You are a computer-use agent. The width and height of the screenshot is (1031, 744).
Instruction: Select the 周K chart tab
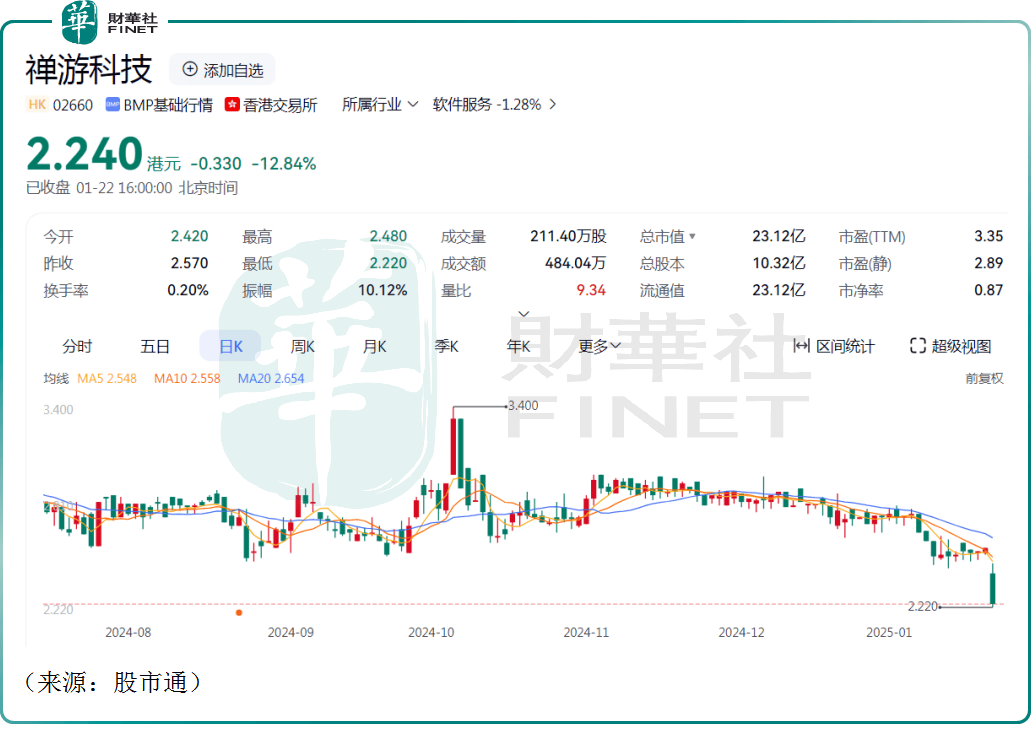point(302,346)
